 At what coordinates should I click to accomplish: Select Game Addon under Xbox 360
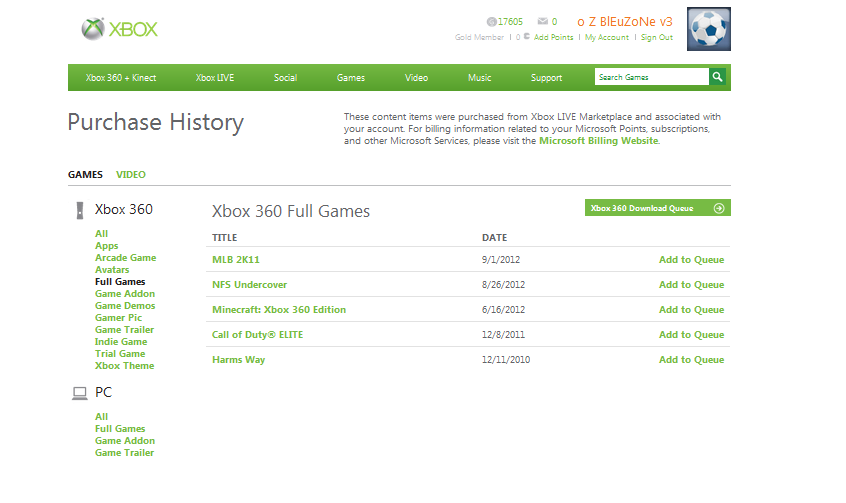[125, 294]
